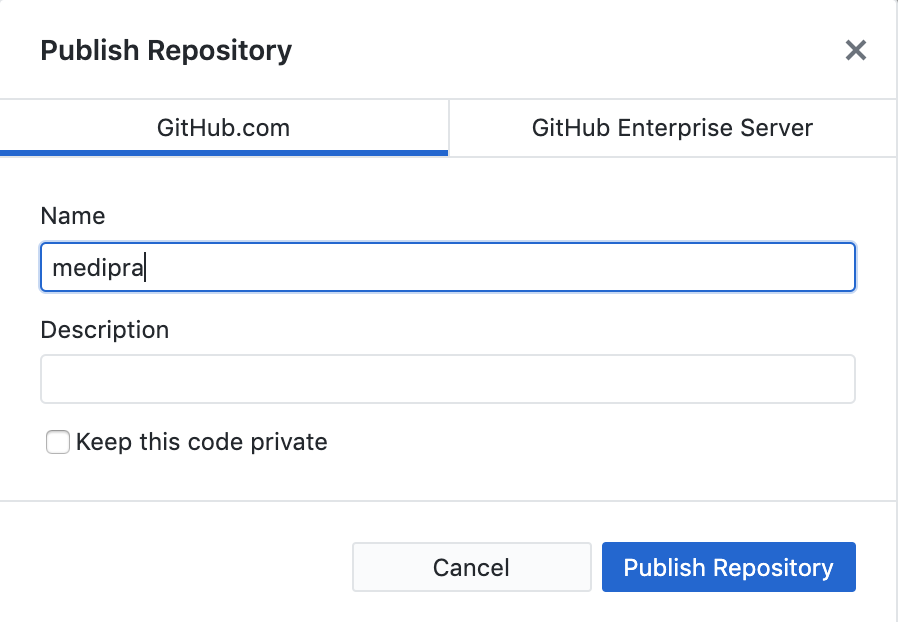Click the 'medipra' text in Name field
The image size is (898, 622).
click(98, 268)
